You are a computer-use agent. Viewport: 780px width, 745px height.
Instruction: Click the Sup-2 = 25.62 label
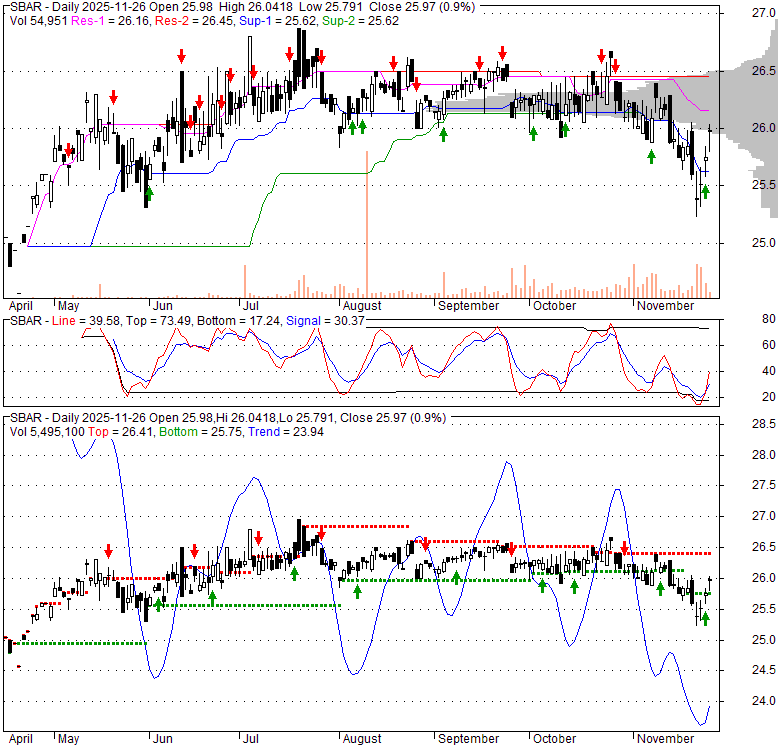tap(360, 21)
